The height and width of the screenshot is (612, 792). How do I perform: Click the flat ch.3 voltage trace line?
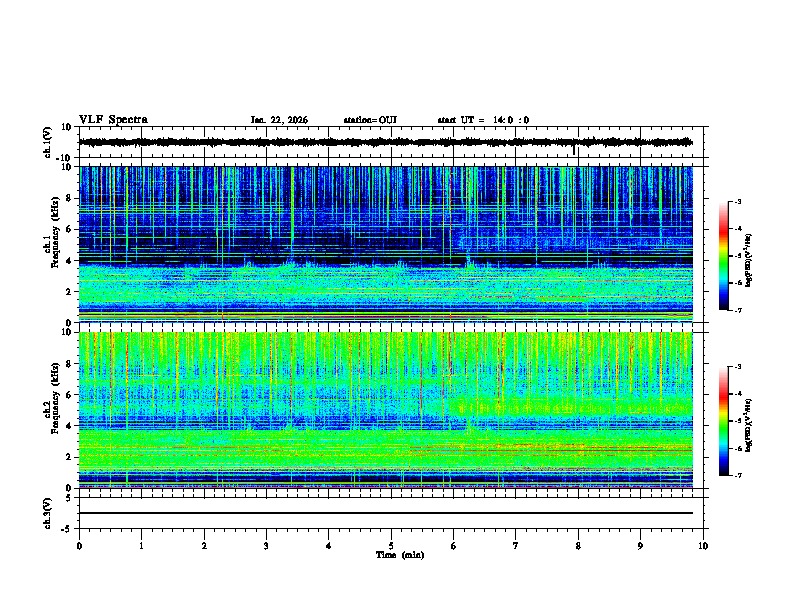point(386,513)
